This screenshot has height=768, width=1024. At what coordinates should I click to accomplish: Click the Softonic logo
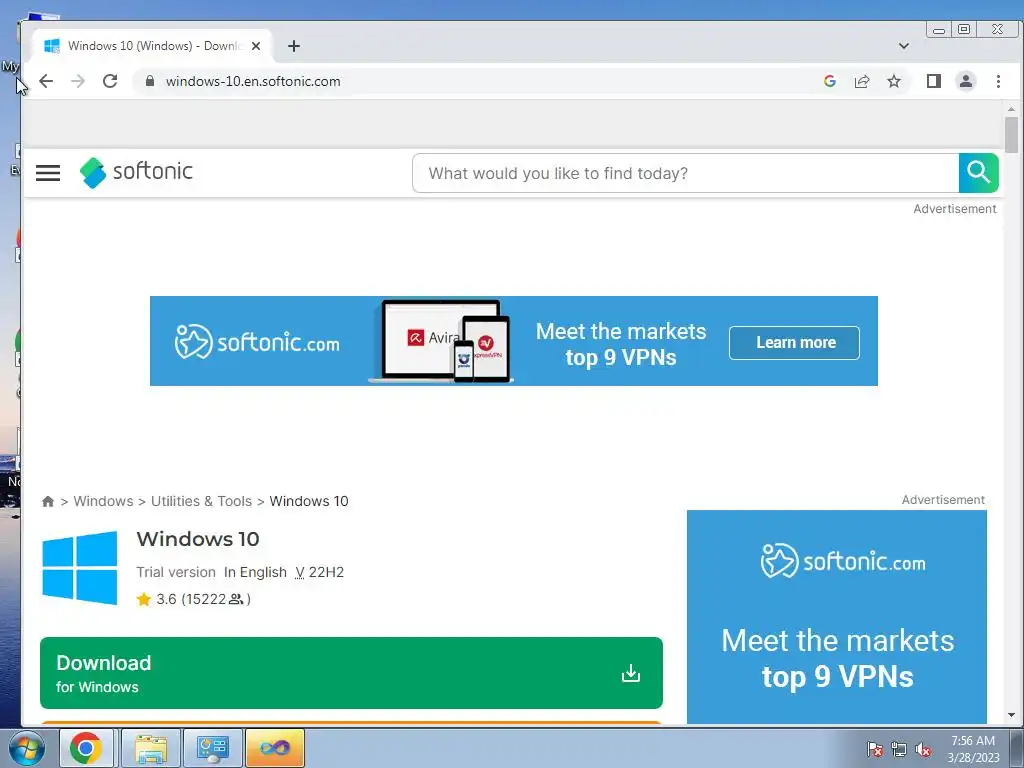click(136, 172)
